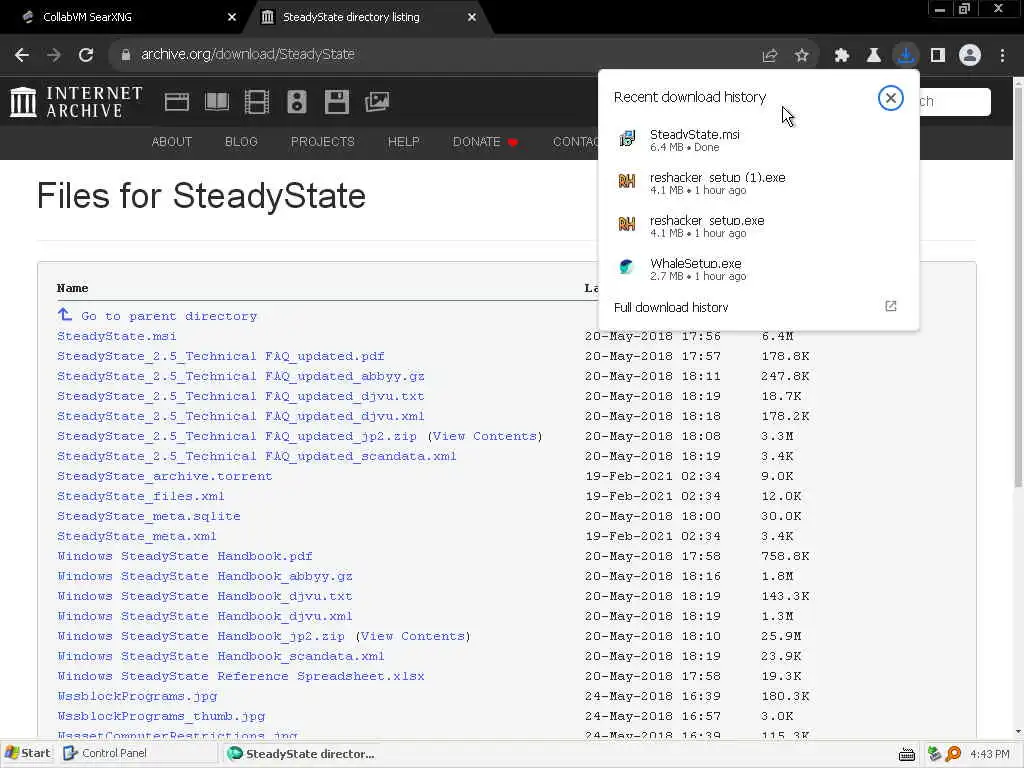Open the HELP menu item
1024x768 pixels.
(x=404, y=142)
